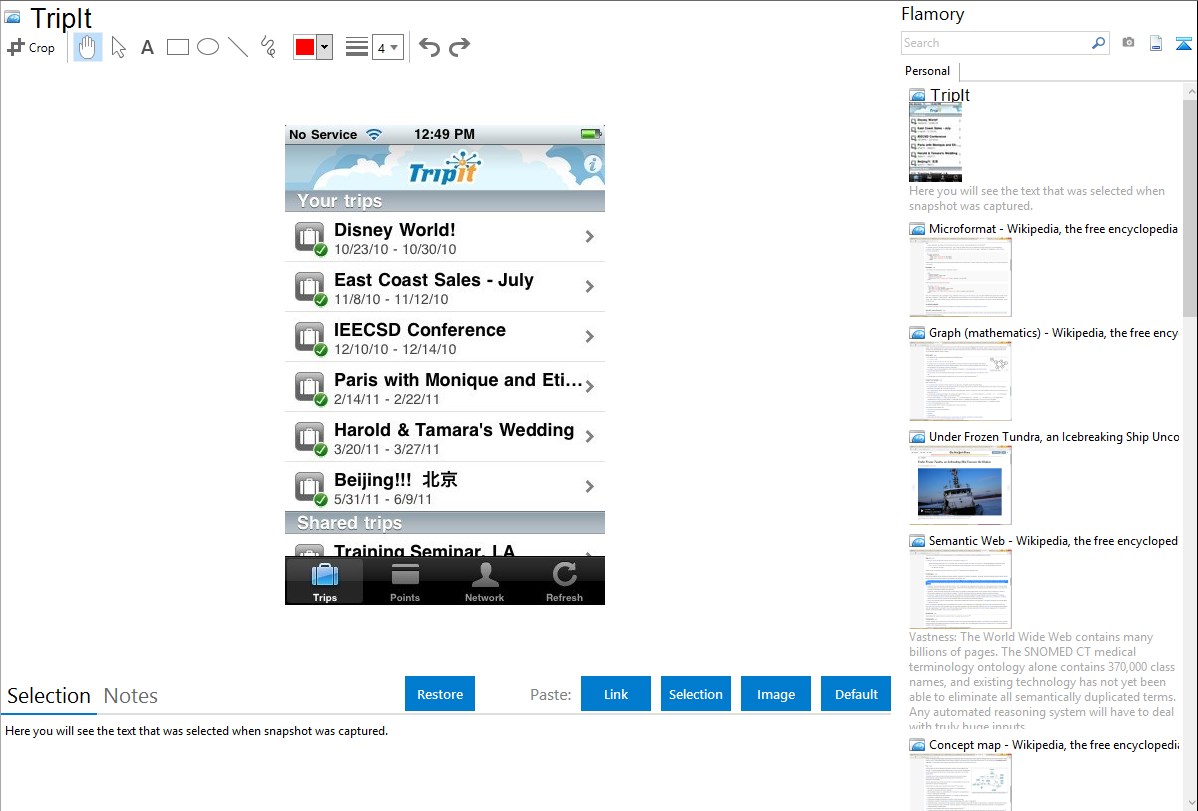Select the Network tab in bottom bar
Image resolution: width=1198 pixels, height=811 pixels.
484,582
